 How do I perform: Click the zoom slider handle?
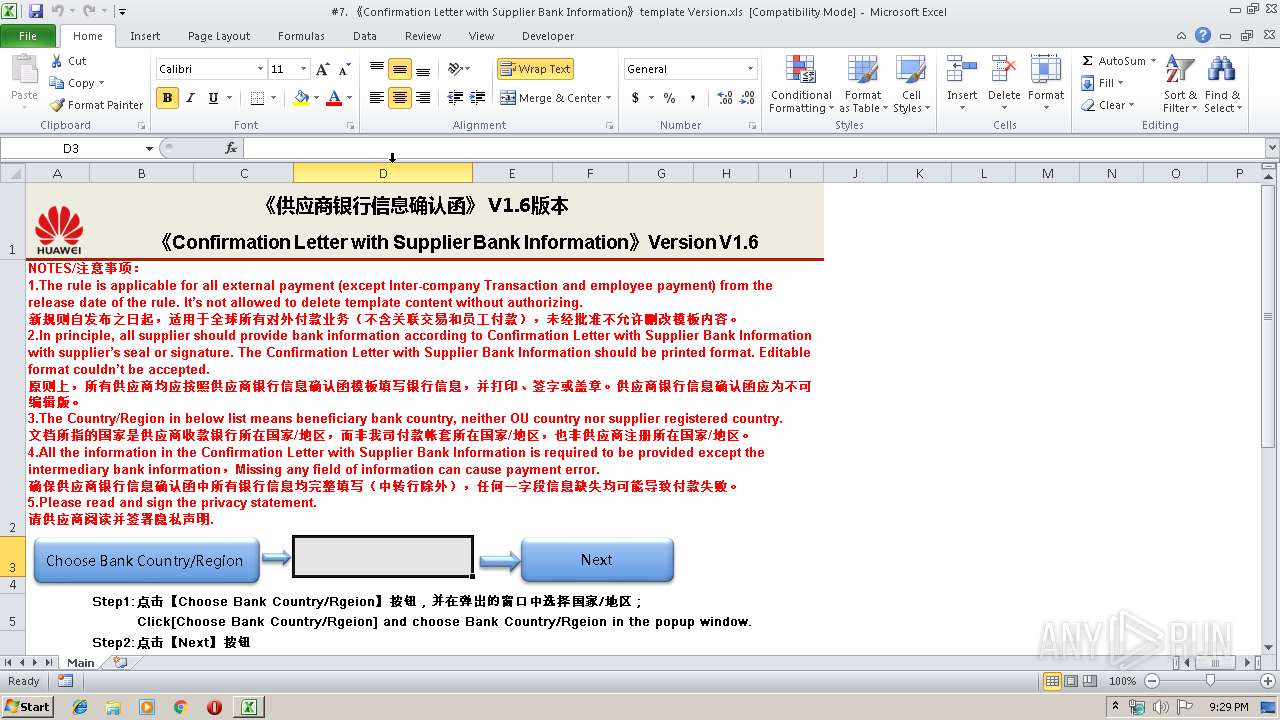pyautogui.click(x=1209, y=681)
